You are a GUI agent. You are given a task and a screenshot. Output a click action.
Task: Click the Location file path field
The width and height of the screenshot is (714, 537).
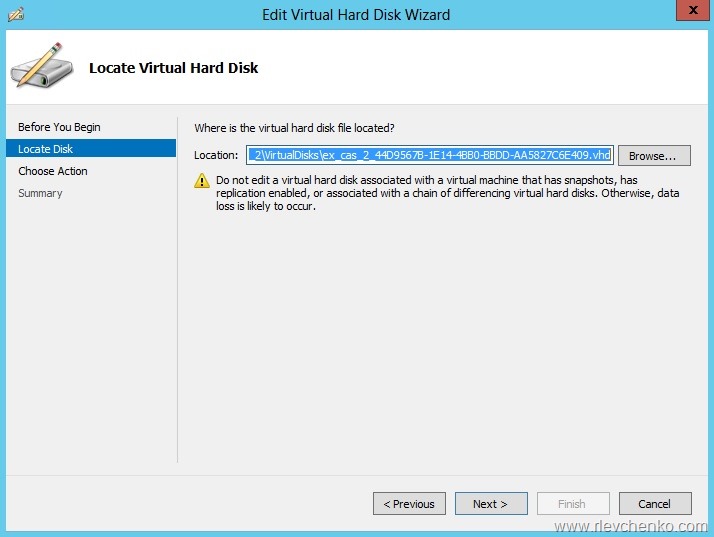pyautogui.click(x=429, y=155)
